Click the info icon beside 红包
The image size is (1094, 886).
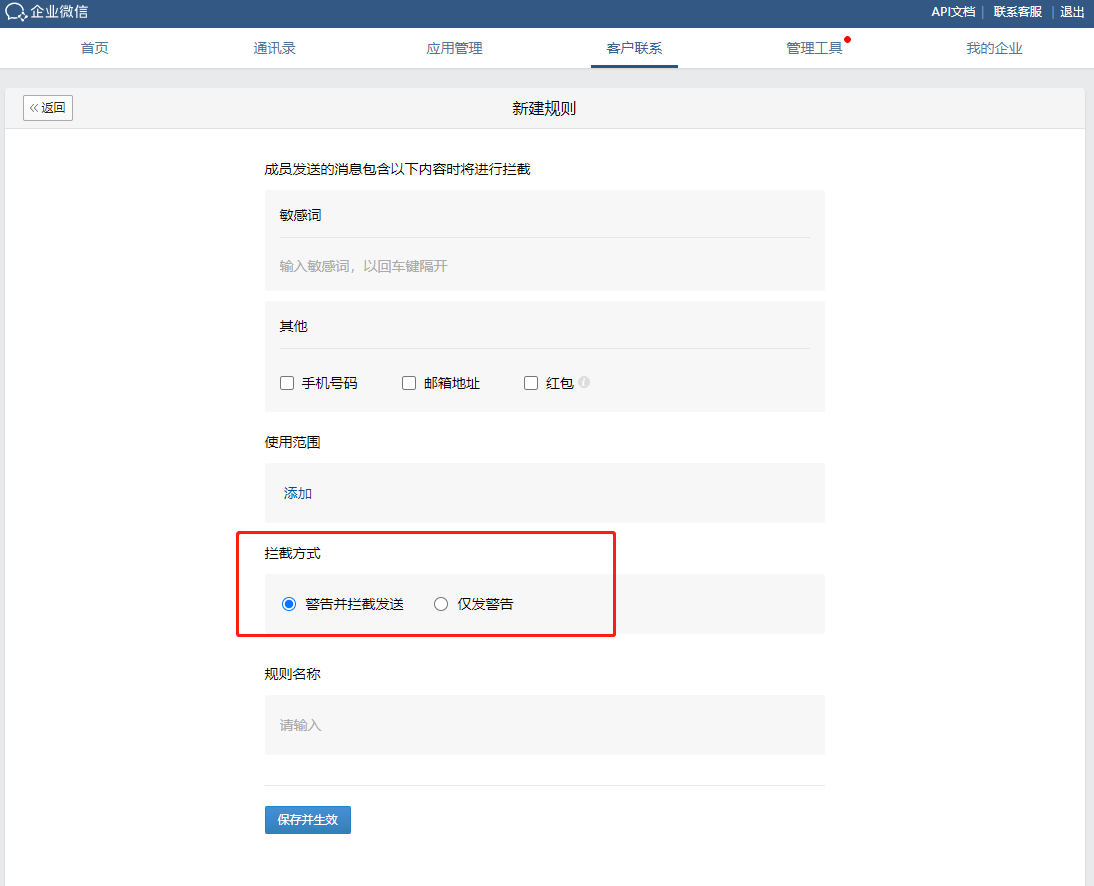pos(584,382)
